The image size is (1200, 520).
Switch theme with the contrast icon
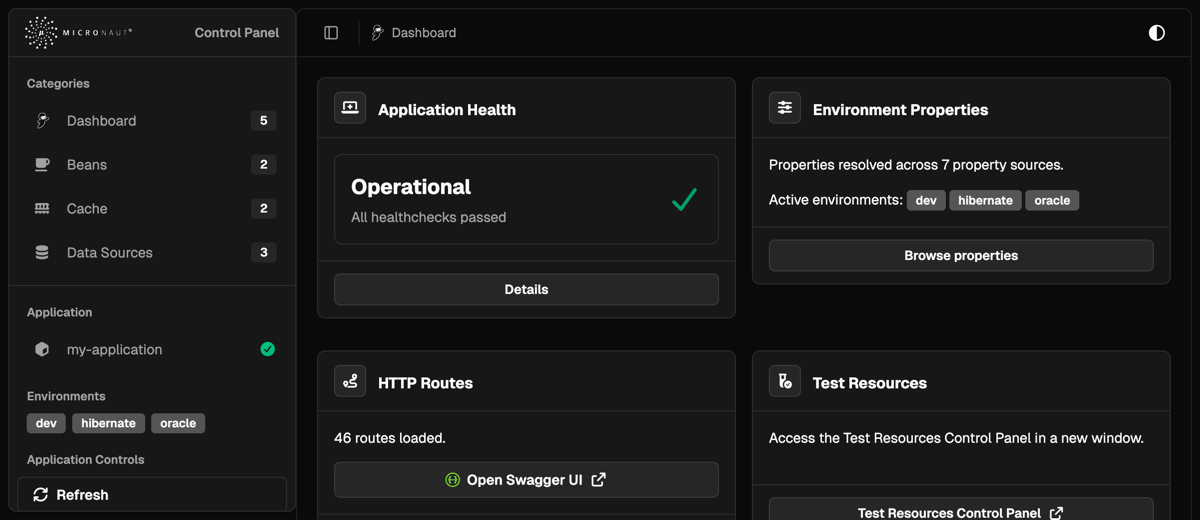pyautogui.click(x=1157, y=33)
